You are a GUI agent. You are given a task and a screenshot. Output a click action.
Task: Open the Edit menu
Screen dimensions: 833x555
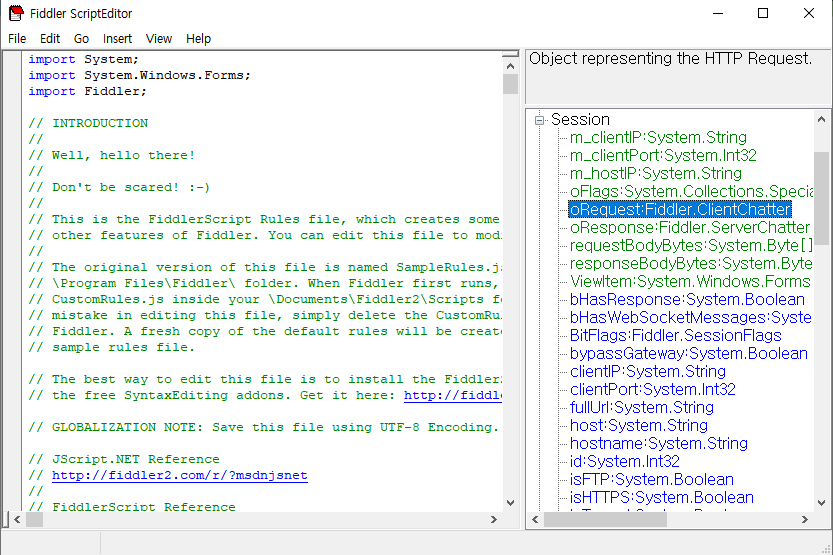coord(50,39)
